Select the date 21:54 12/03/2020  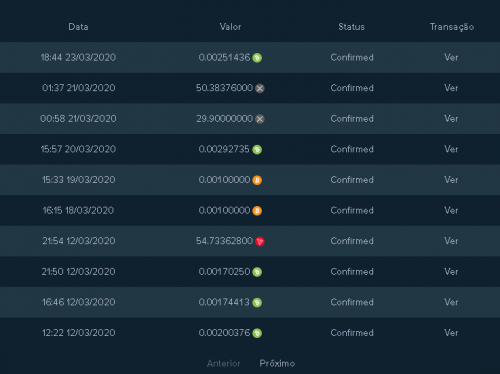[79, 241]
